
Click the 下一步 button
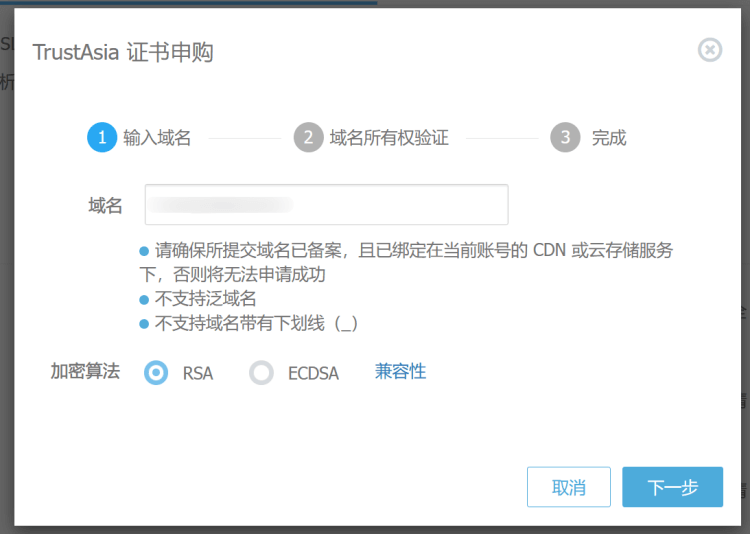(673, 487)
